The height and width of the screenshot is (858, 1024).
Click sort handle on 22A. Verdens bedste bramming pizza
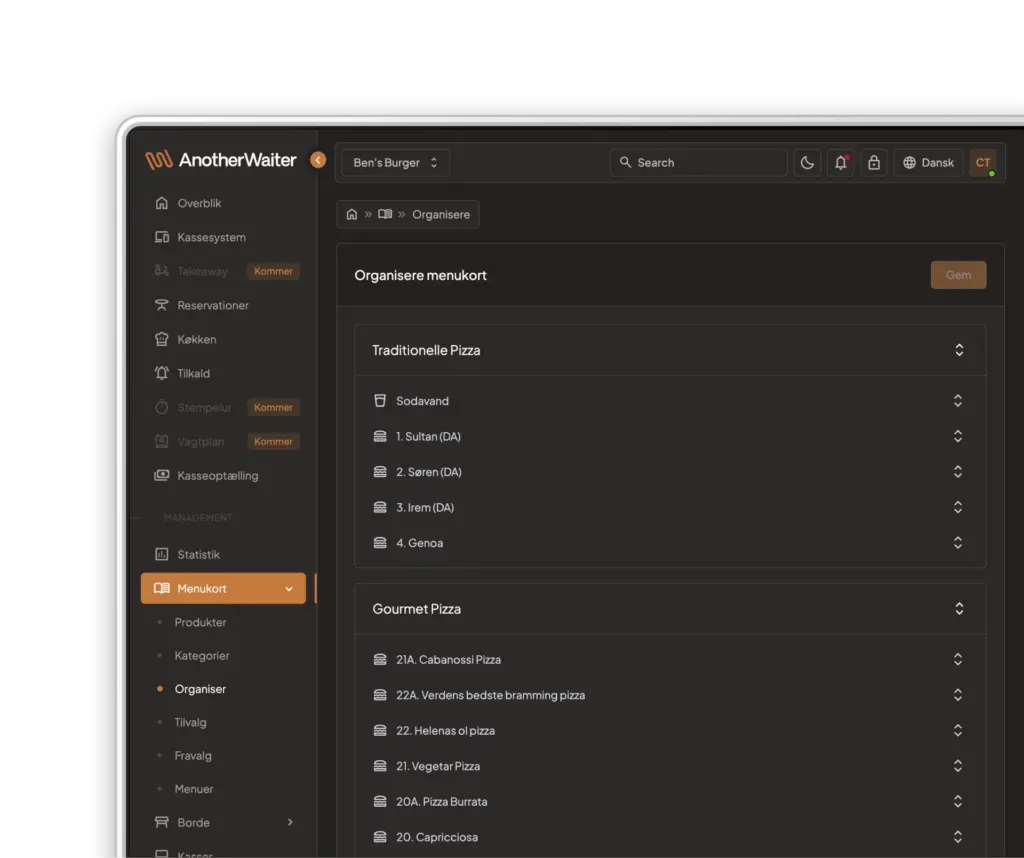coord(957,695)
